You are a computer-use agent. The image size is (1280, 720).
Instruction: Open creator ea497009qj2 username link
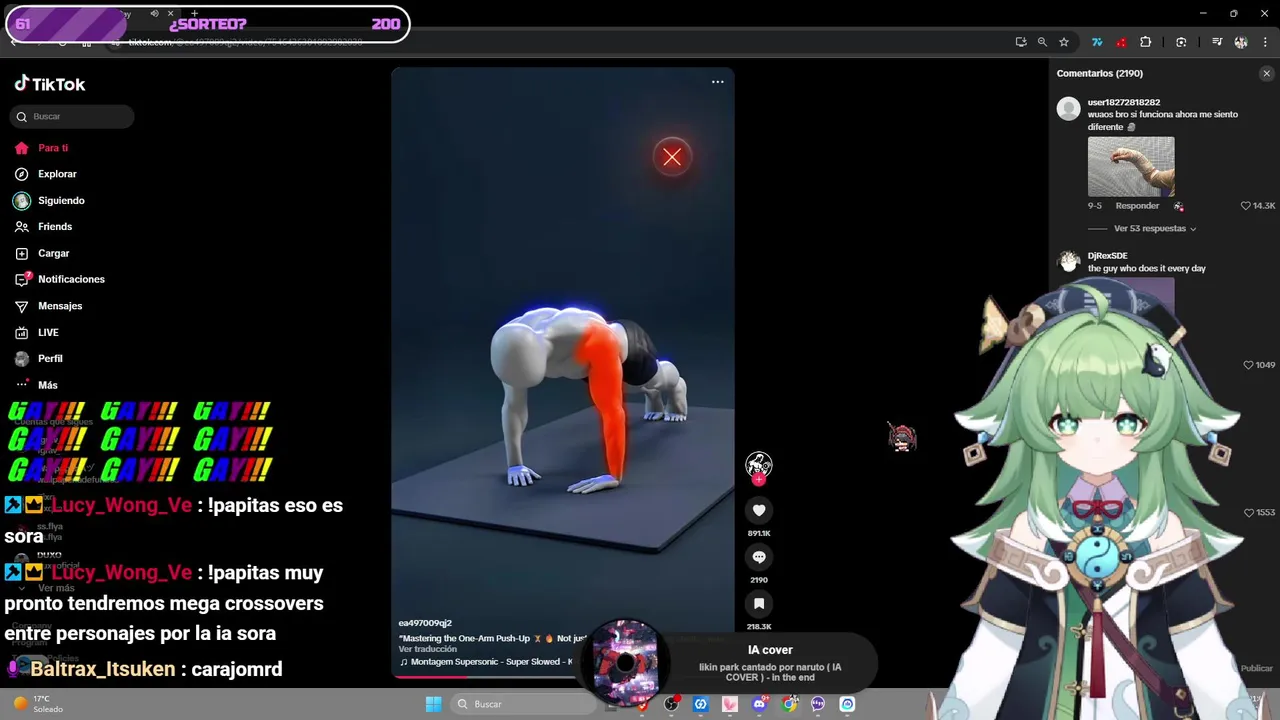click(425, 623)
